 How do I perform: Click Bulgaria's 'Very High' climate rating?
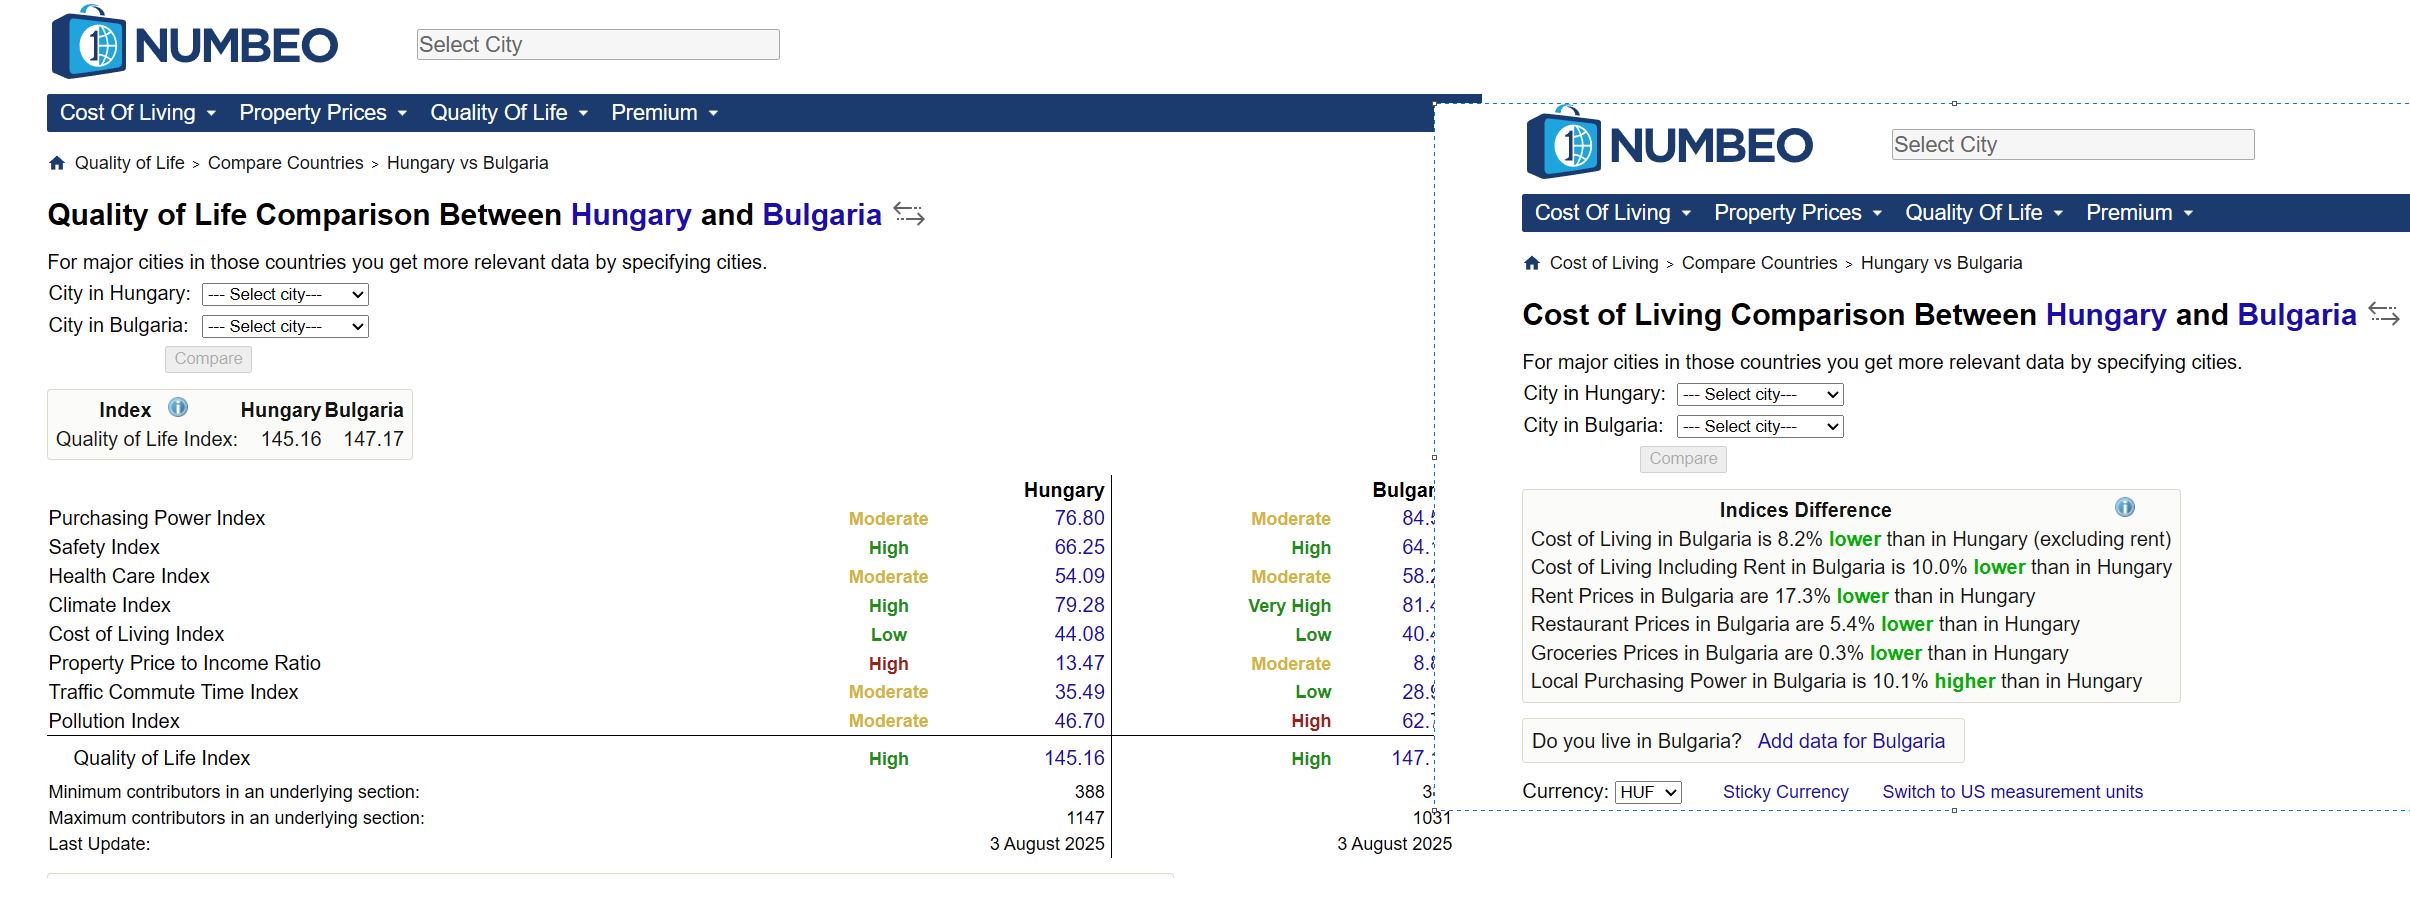(x=1289, y=606)
